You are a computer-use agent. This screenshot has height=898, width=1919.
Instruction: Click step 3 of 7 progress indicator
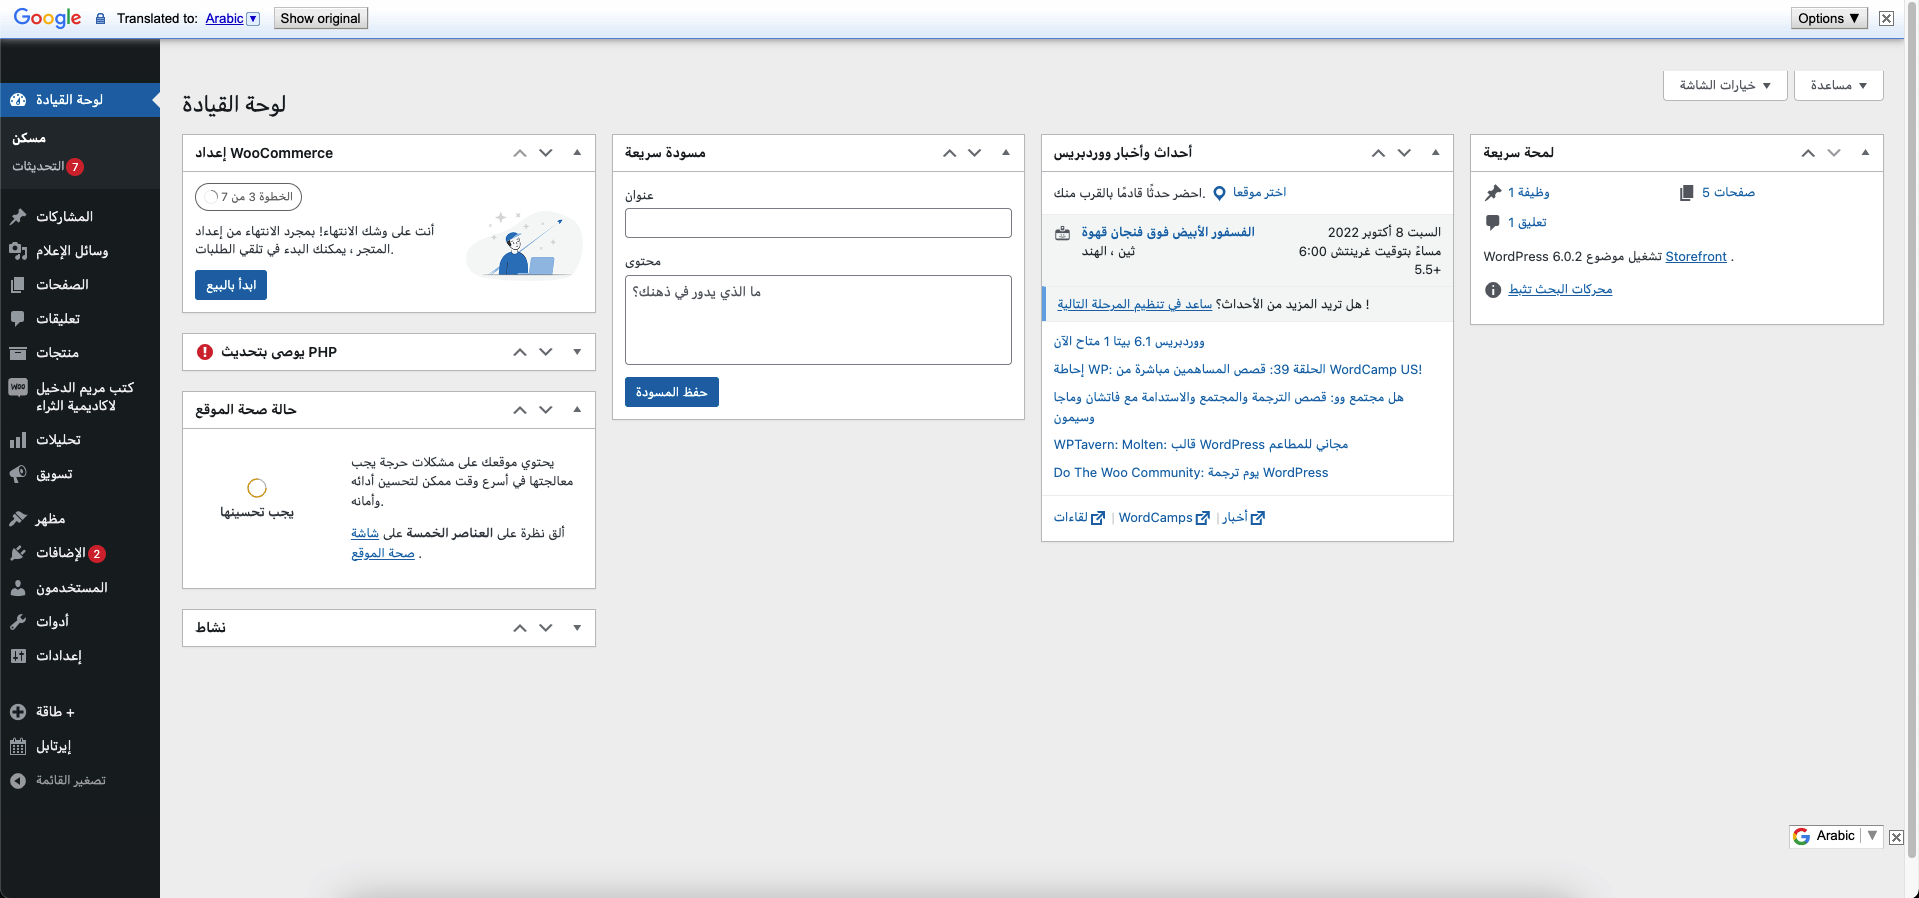coord(249,197)
